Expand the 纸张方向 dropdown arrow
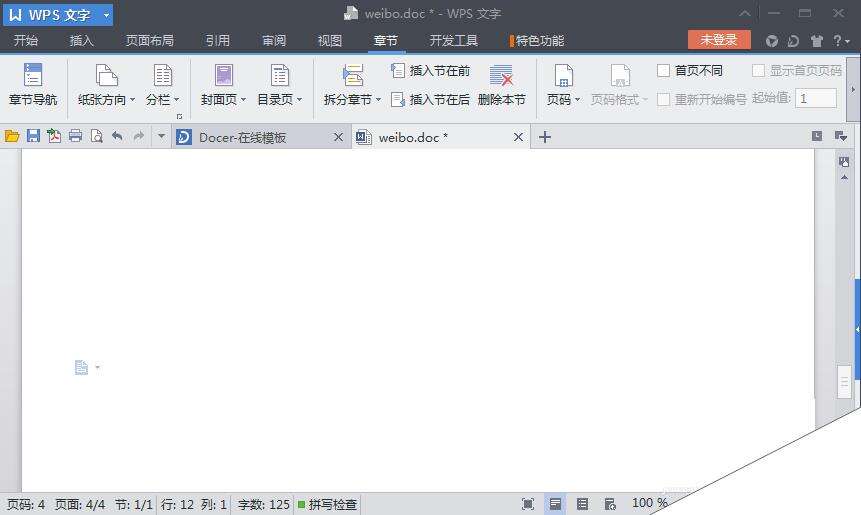Screen dimensions: 861x515 coord(133,99)
